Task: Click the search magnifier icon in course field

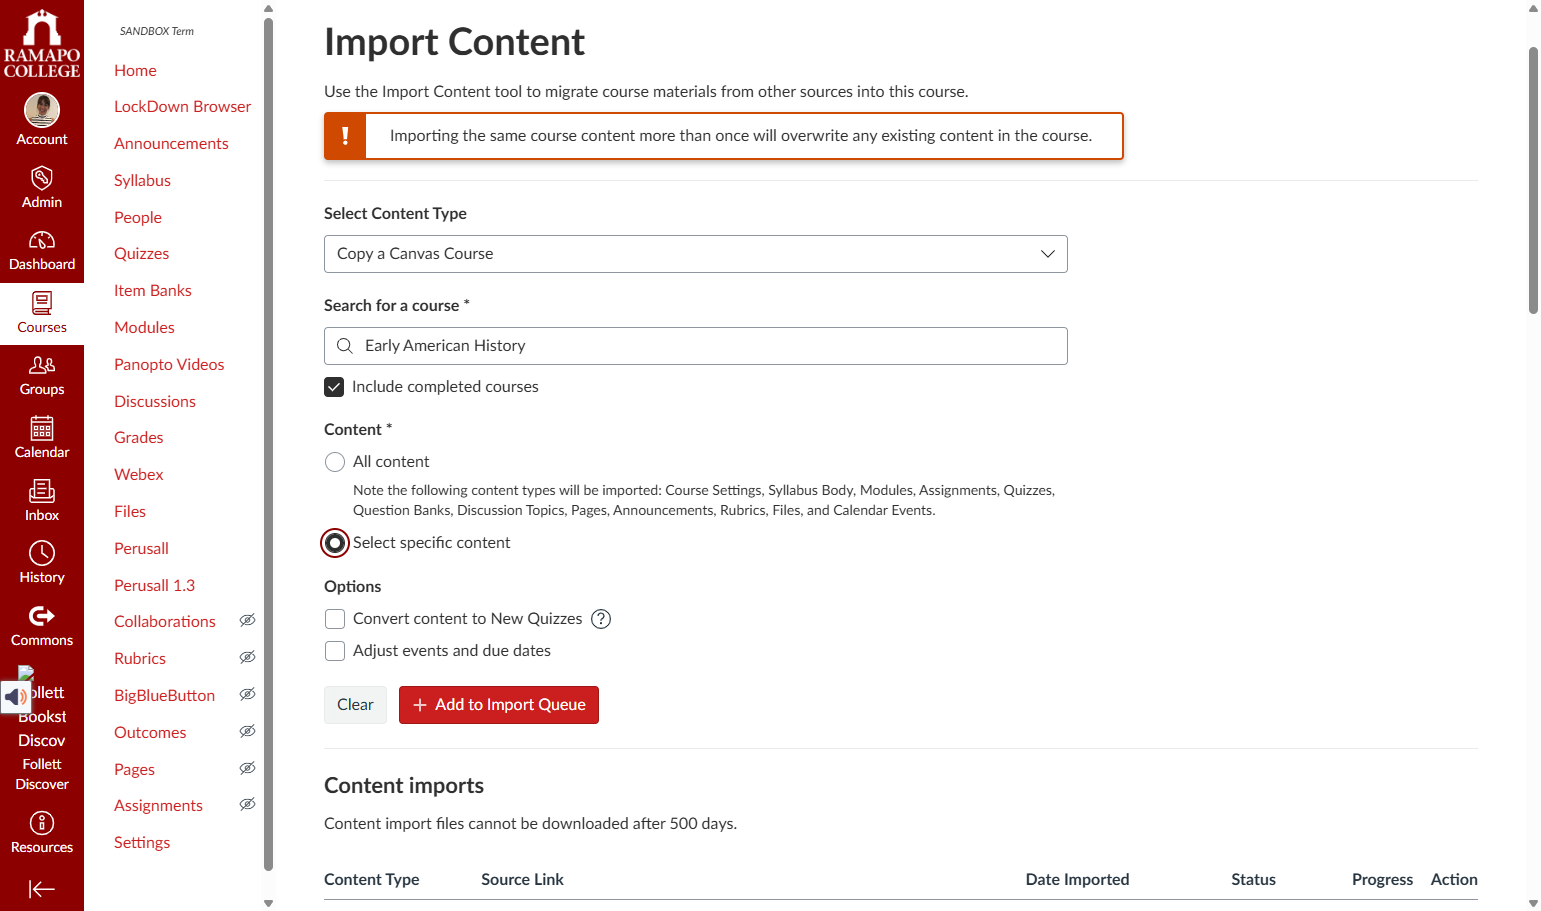Action: point(345,346)
